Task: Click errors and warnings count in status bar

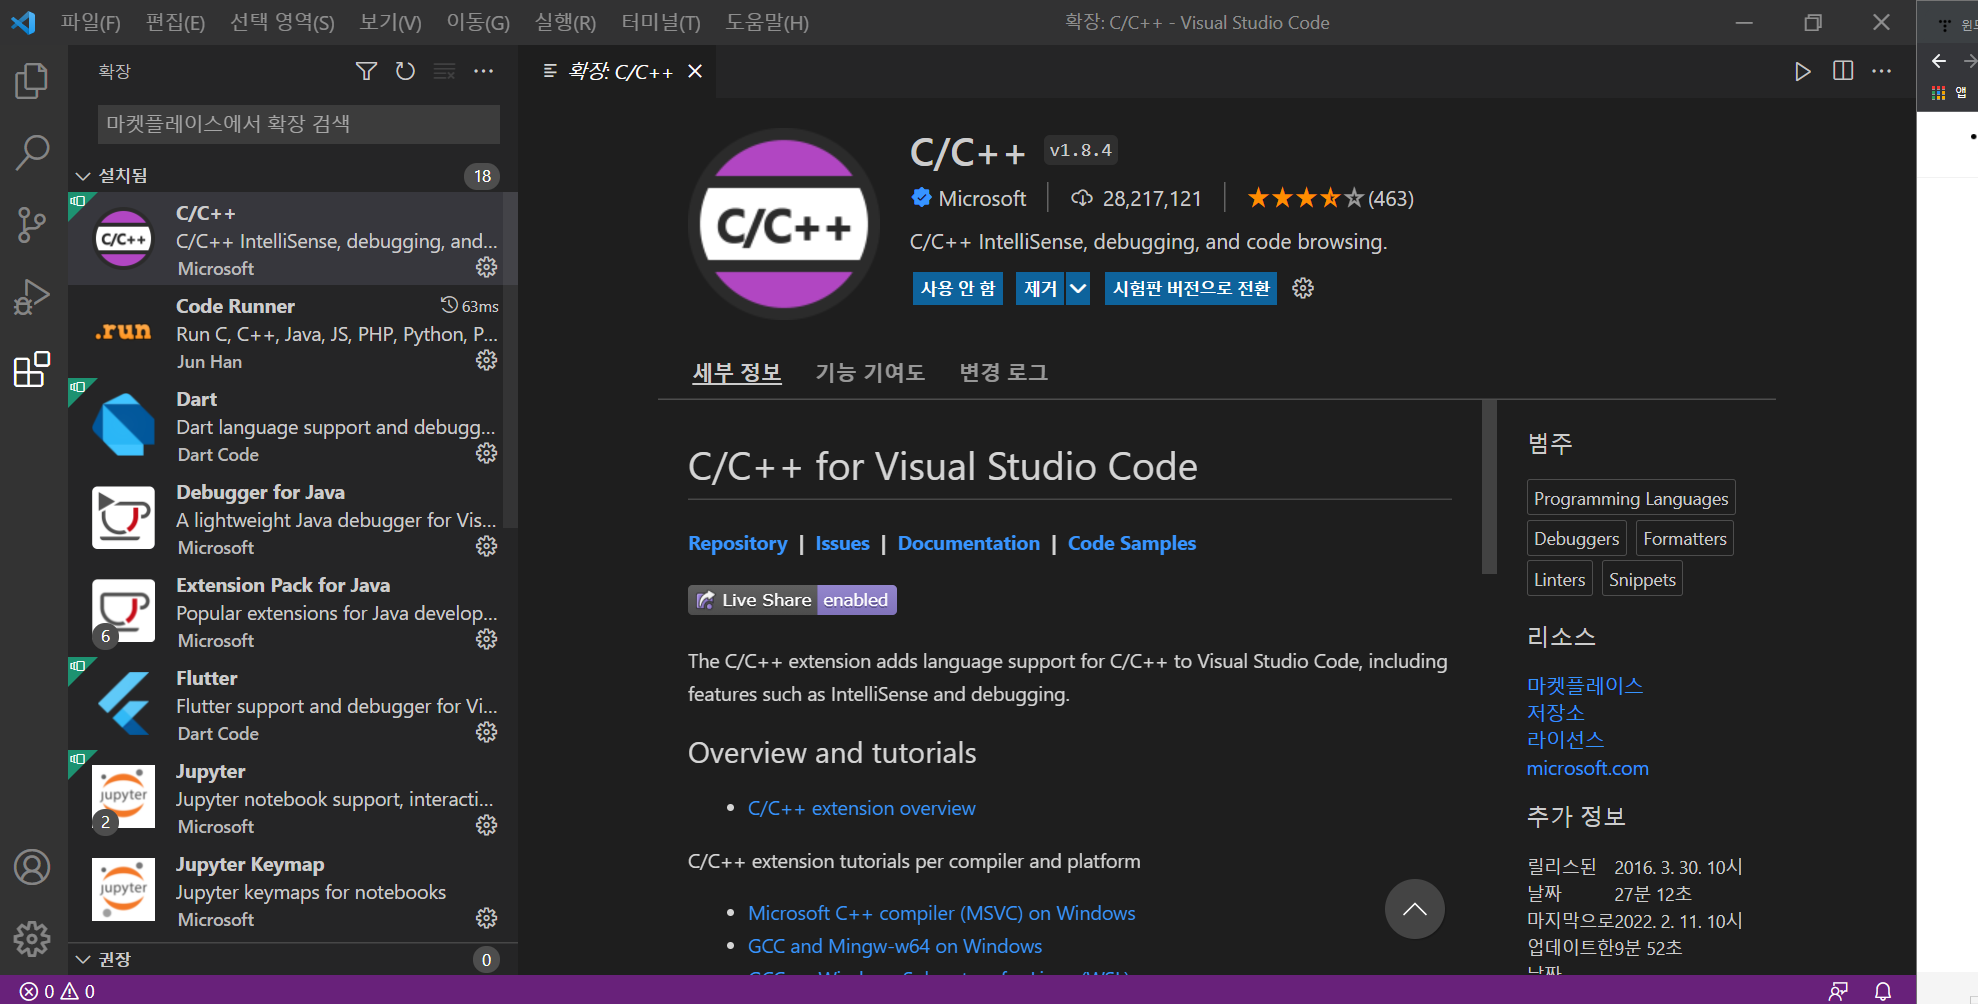Action: coord(57,991)
